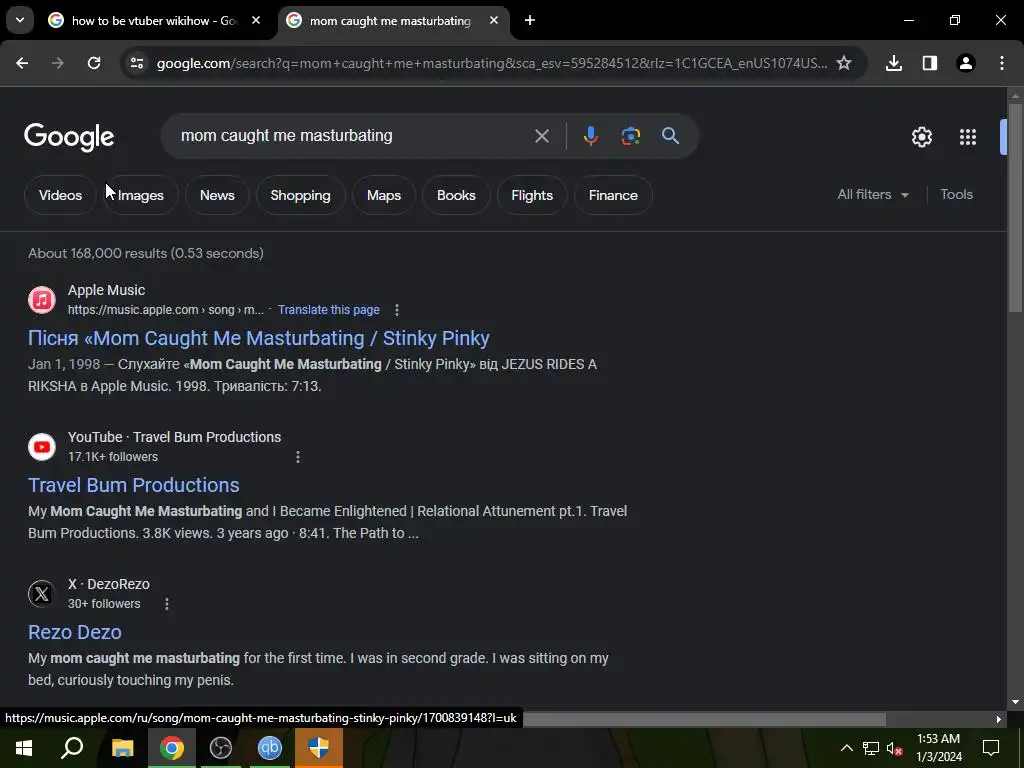
Task: Select the Images filter
Action: click(140, 195)
